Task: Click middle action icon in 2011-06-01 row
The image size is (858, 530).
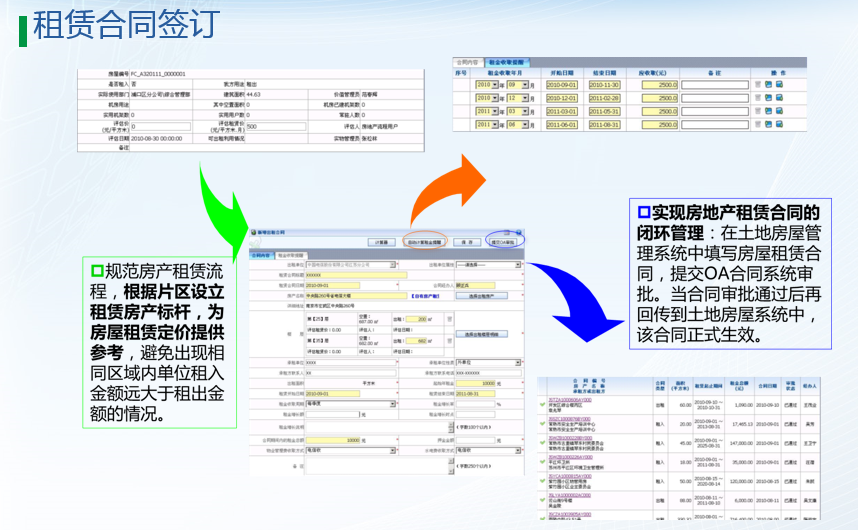Action: pyautogui.click(x=768, y=125)
